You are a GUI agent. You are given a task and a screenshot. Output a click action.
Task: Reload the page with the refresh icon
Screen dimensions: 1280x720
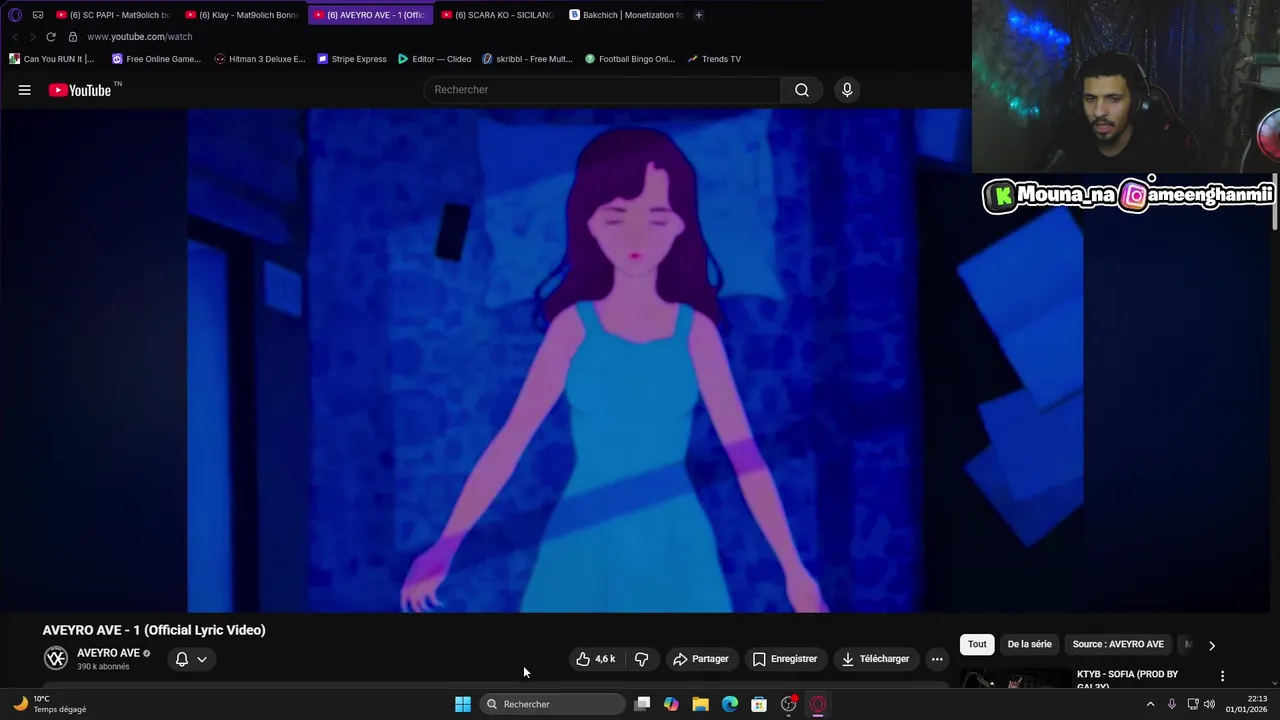51,37
